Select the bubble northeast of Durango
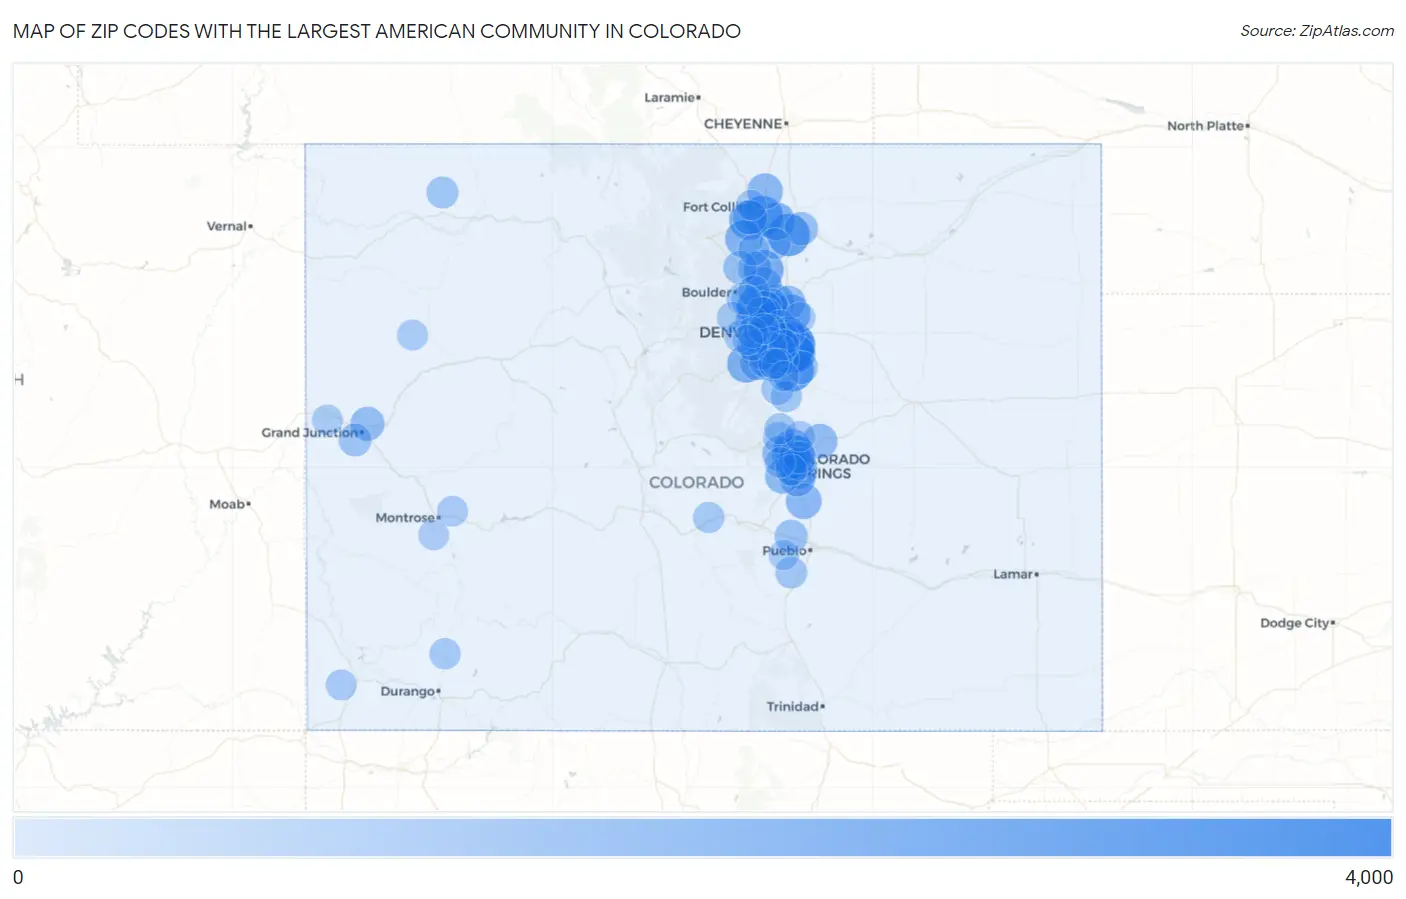 445,654
